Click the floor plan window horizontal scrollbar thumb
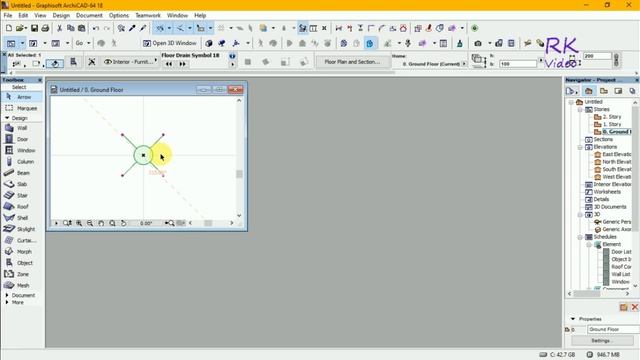This screenshot has height=360, width=640. tap(208, 223)
